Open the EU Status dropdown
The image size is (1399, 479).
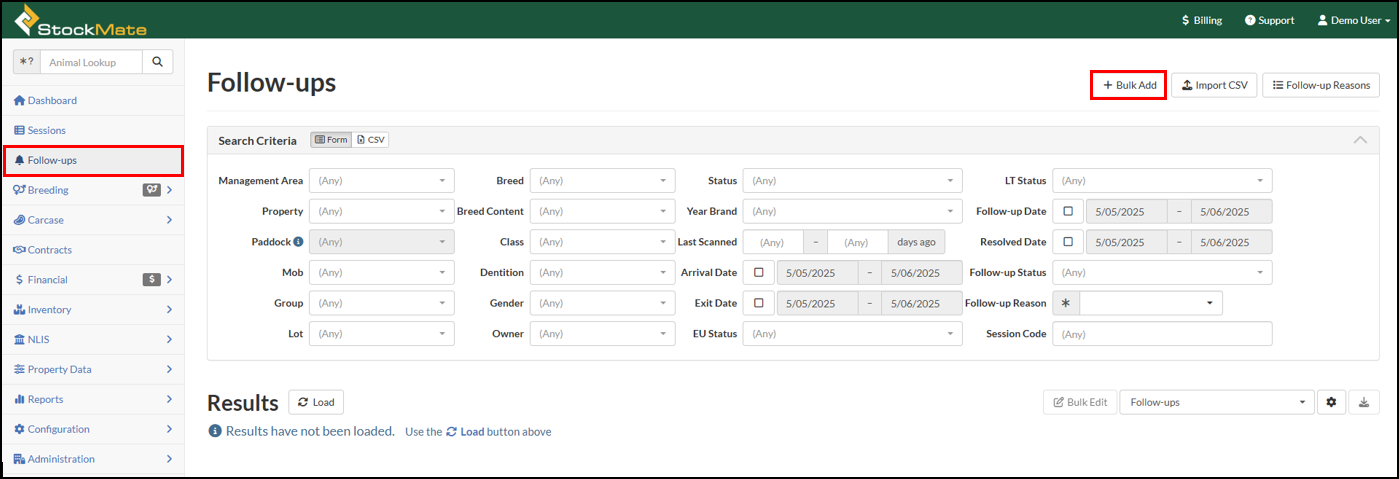pyautogui.click(x=852, y=334)
